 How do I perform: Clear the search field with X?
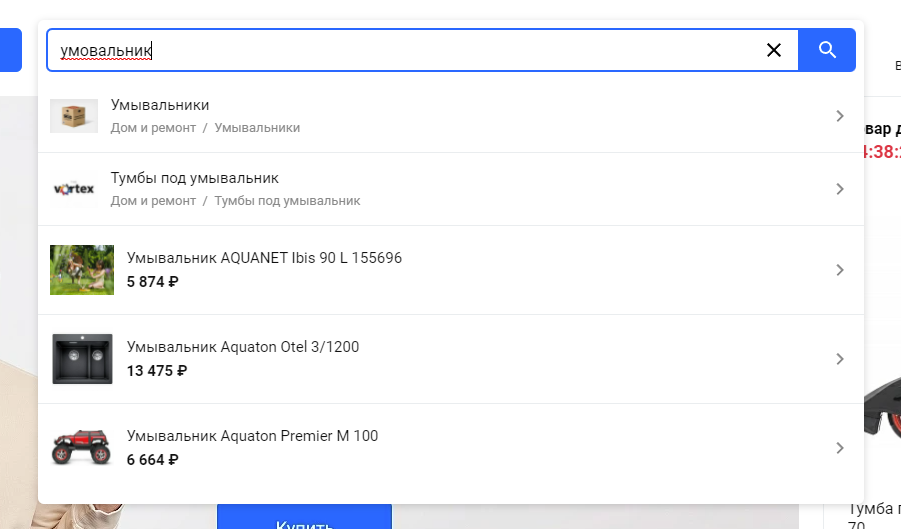[774, 50]
